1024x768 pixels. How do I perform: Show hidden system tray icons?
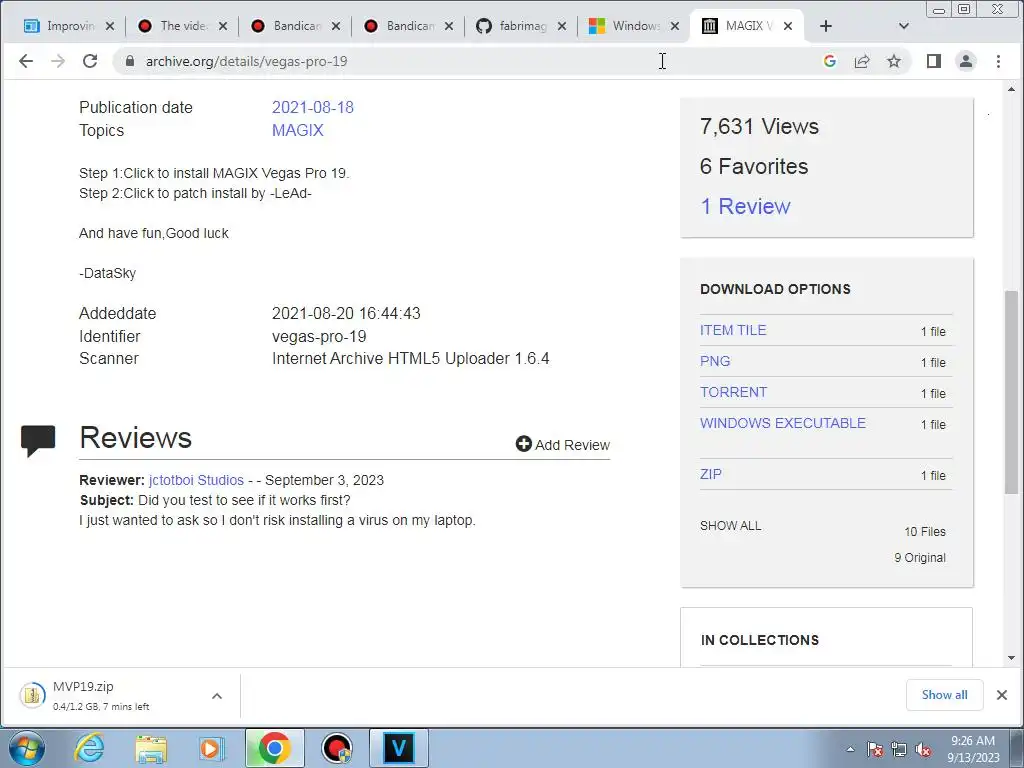pyautogui.click(x=850, y=749)
